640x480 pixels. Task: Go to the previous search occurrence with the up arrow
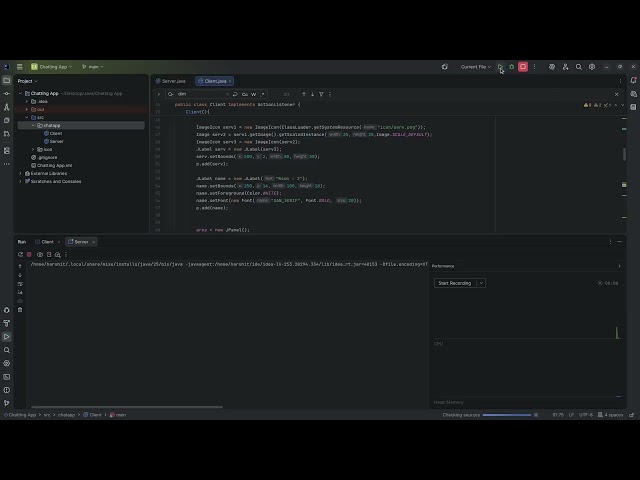pos(304,94)
